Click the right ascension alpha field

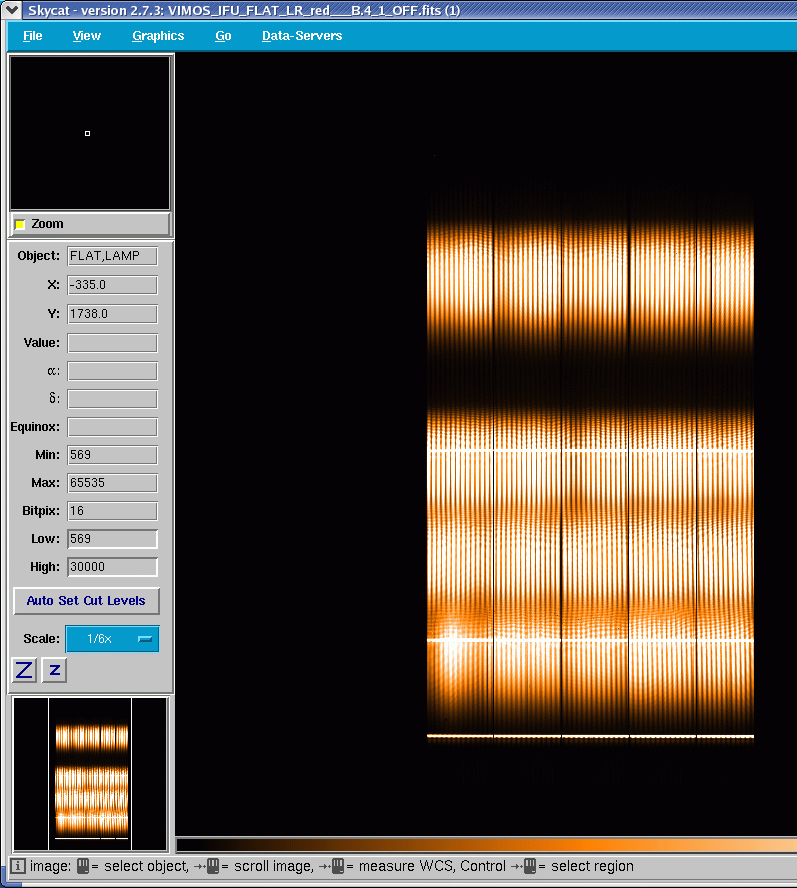point(112,371)
